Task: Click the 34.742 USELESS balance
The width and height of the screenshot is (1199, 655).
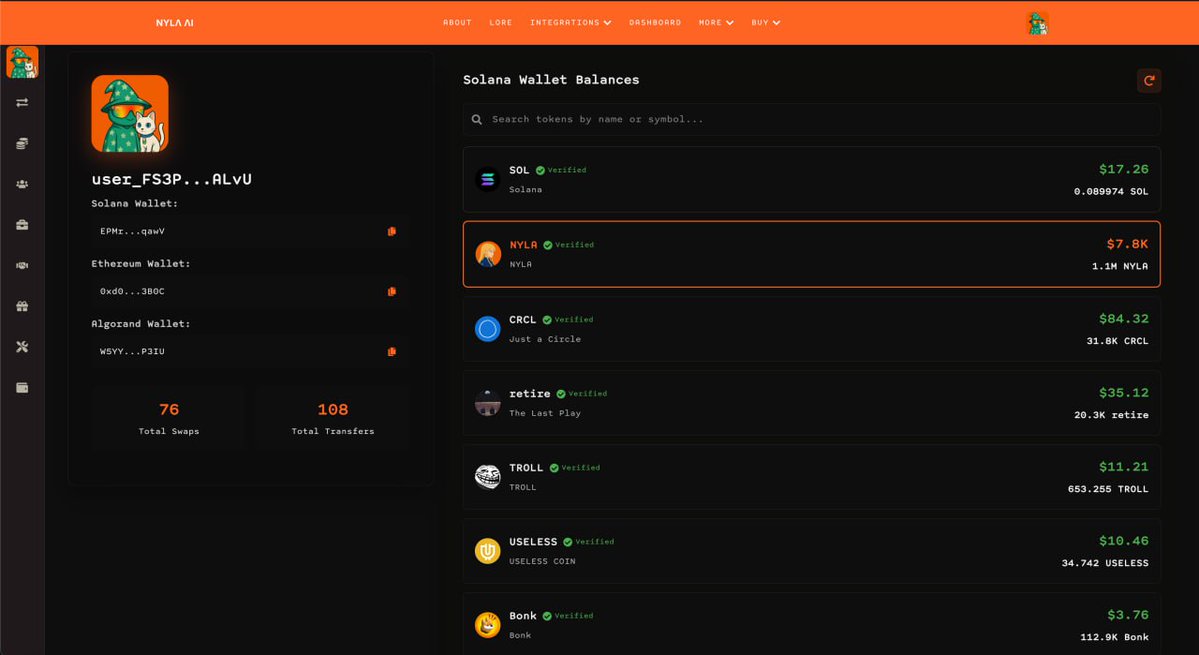Action: click(1105, 563)
